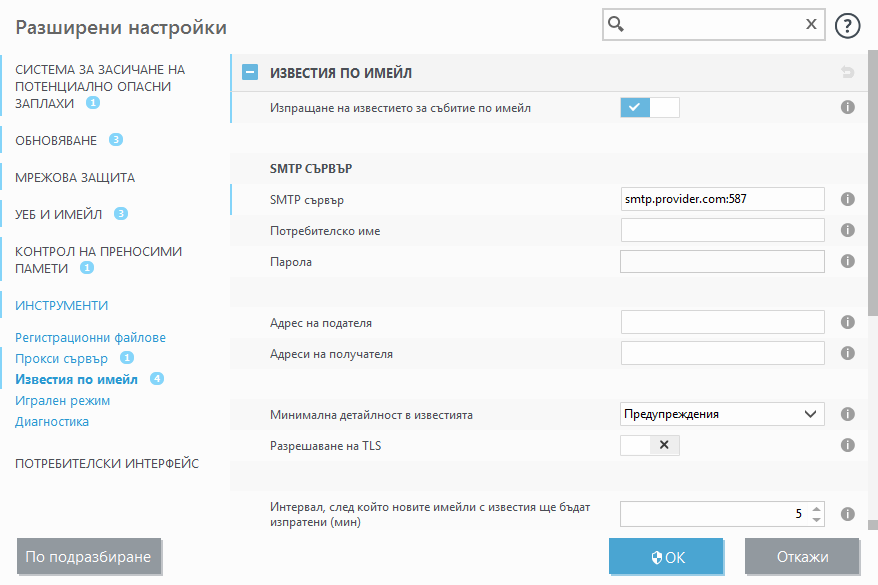Viewport: 878px width, 585px height.
Task: Open the Диагностика page
Action: [x=49, y=421]
